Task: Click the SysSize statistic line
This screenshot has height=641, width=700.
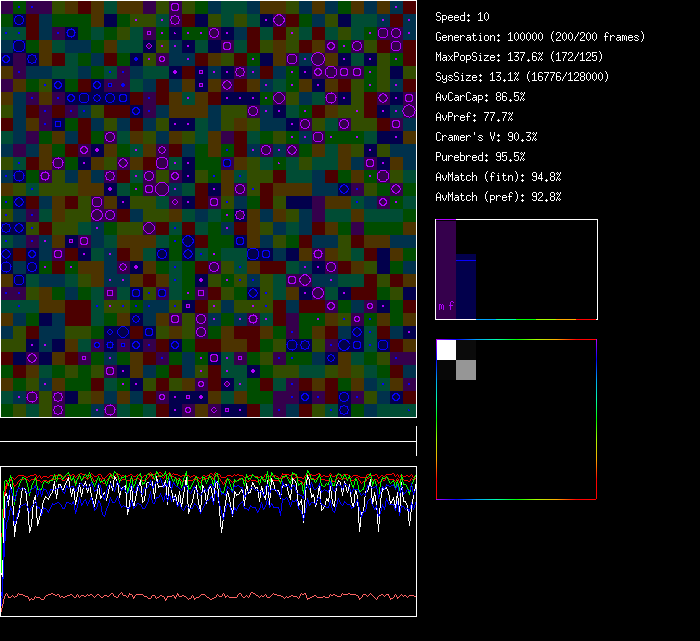Action: click(522, 77)
